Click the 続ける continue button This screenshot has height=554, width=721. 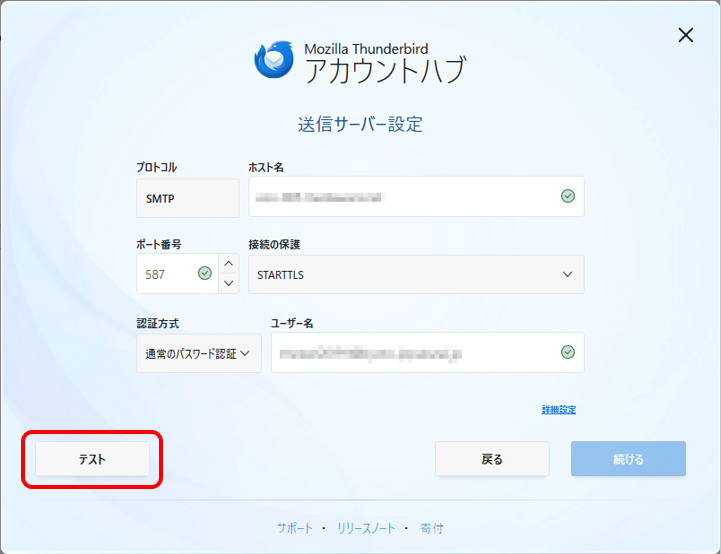pos(628,459)
